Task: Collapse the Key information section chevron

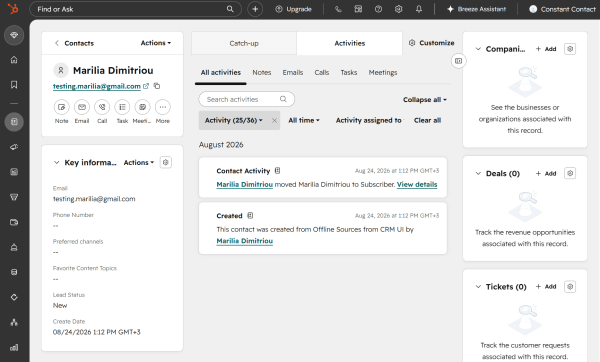Action: 57,163
